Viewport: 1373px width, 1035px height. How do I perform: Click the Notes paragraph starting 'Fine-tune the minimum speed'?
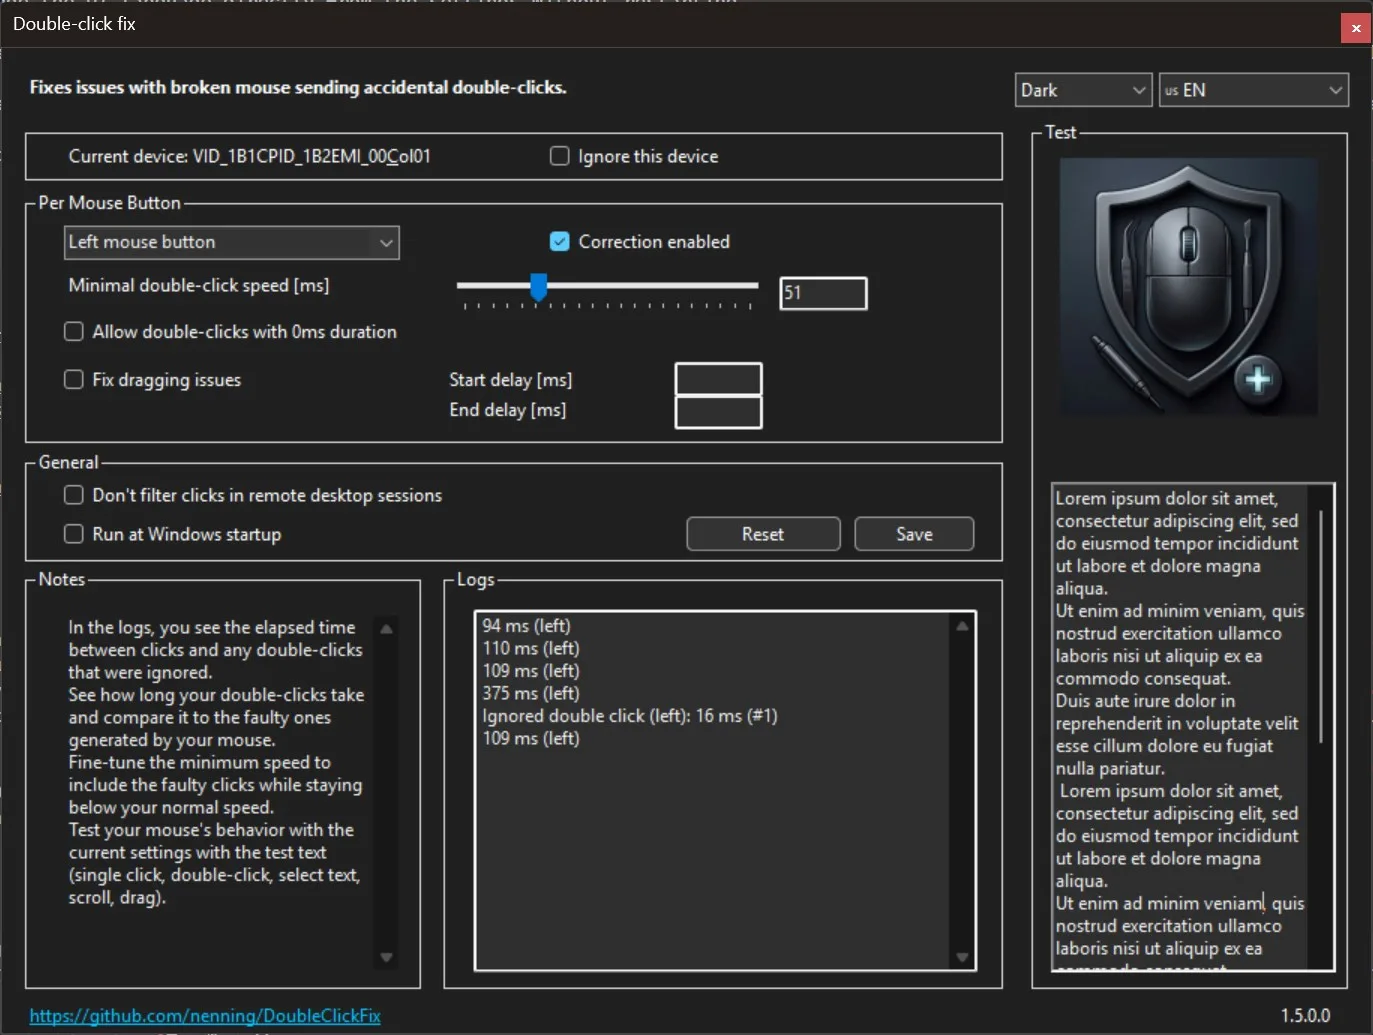(x=215, y=785)
